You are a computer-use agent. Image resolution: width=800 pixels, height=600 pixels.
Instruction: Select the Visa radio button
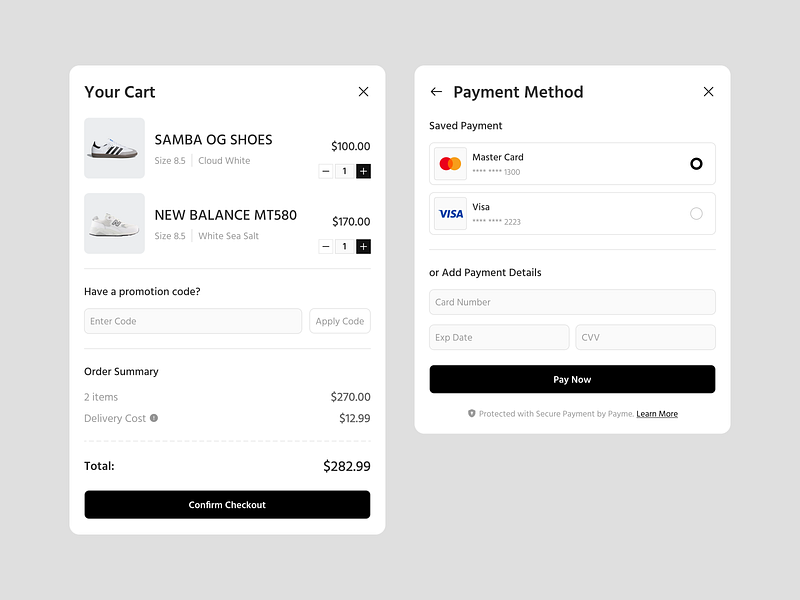696,213
